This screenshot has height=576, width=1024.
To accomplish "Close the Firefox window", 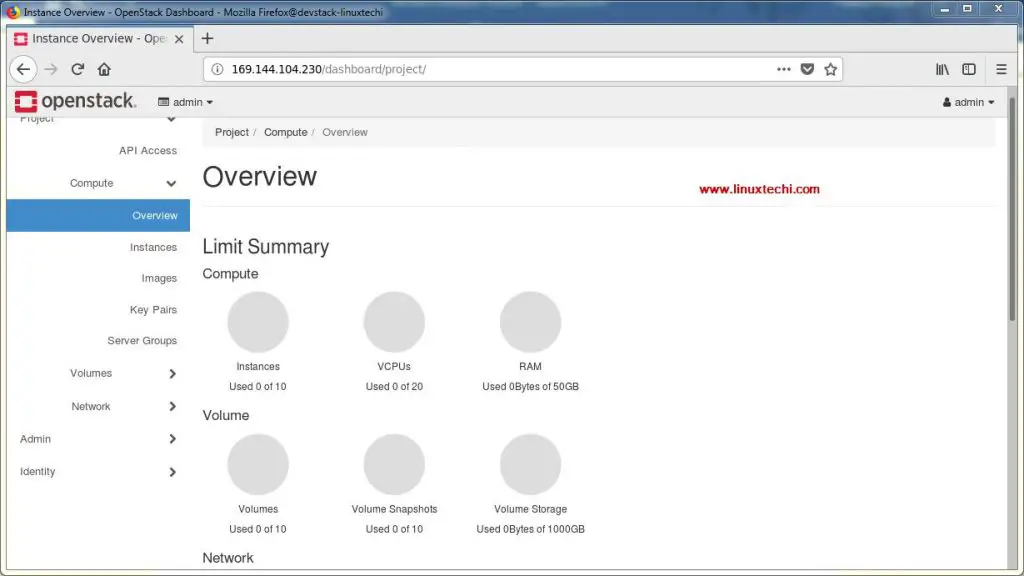I will (x=999, y=9).
